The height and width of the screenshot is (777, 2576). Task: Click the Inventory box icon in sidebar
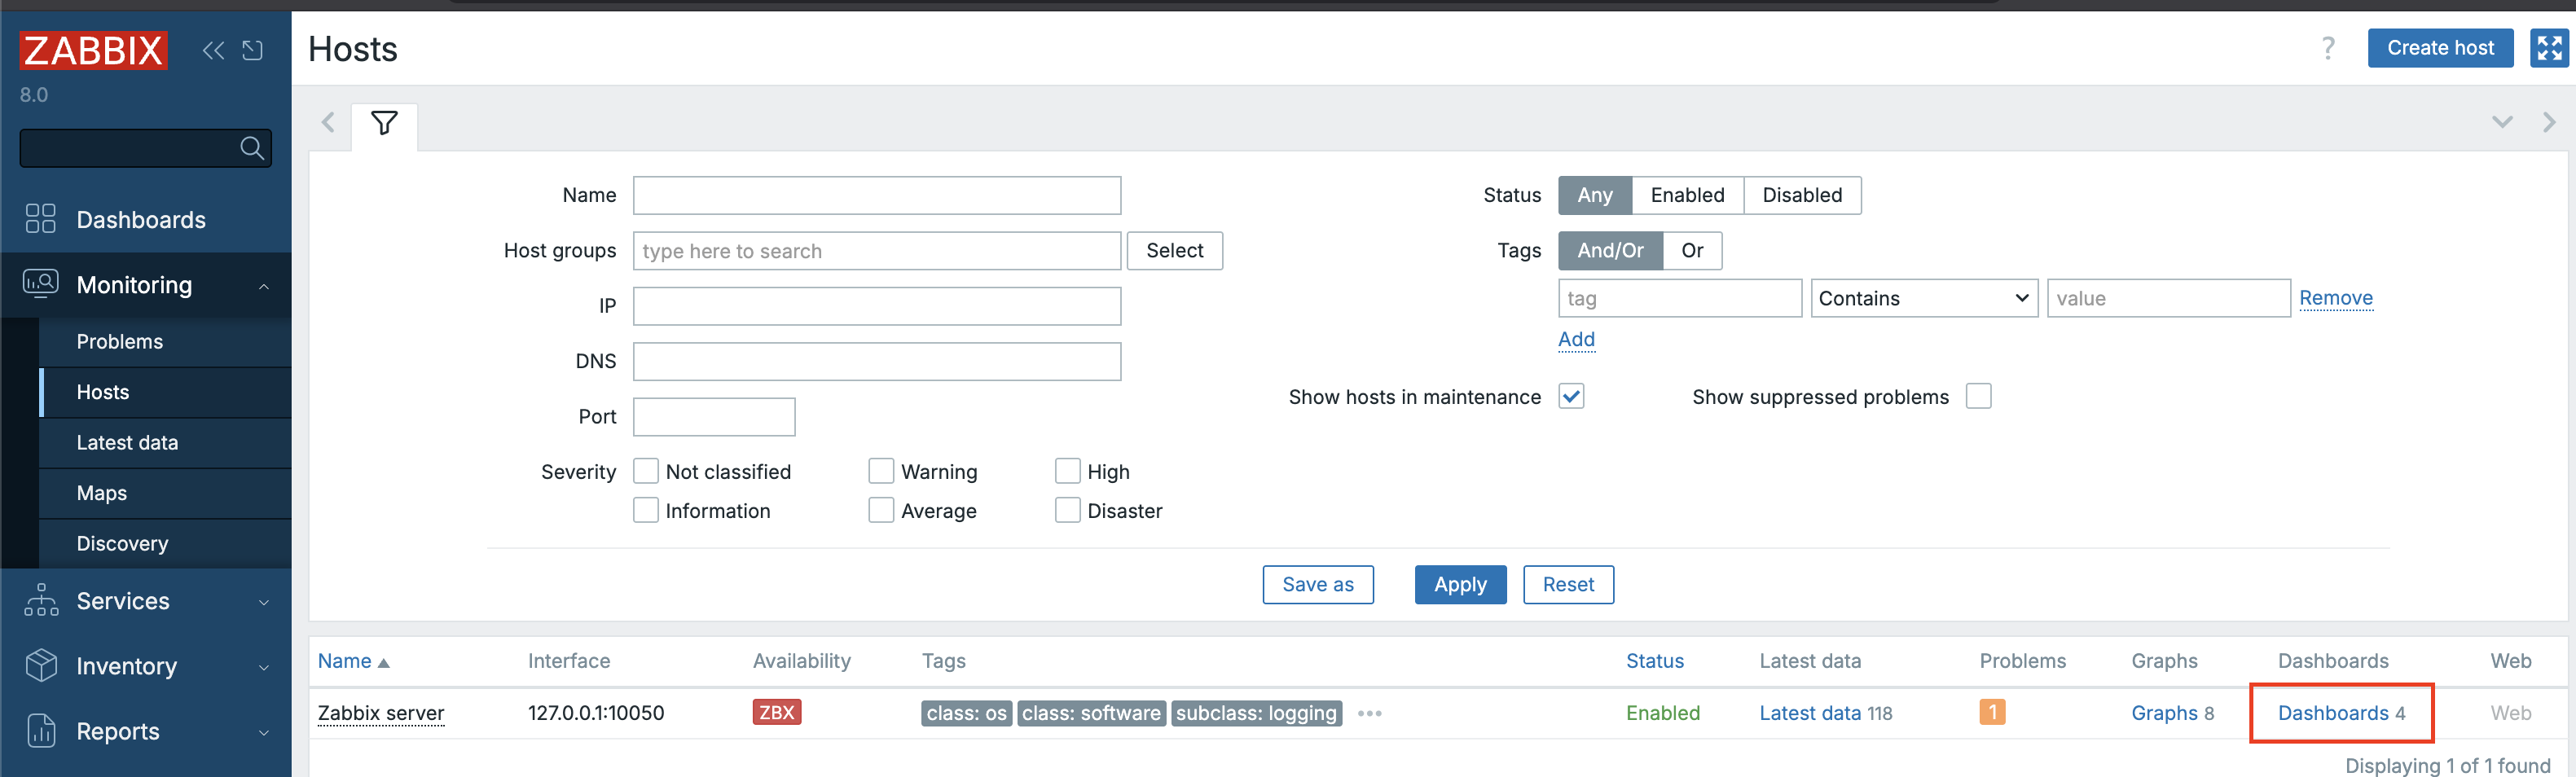pos(40,666)
